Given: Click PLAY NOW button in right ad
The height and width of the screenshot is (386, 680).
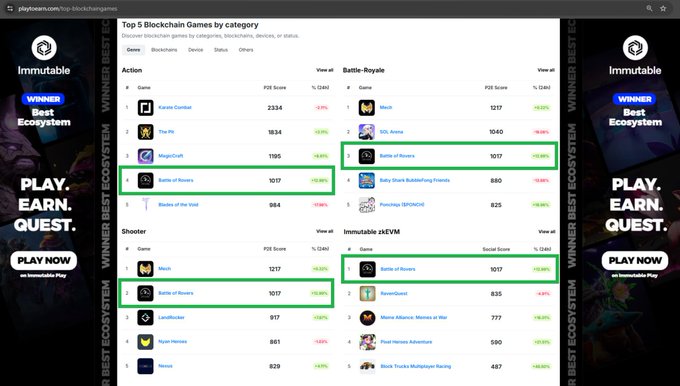Looking at the screenshot, I should [635, 261].
